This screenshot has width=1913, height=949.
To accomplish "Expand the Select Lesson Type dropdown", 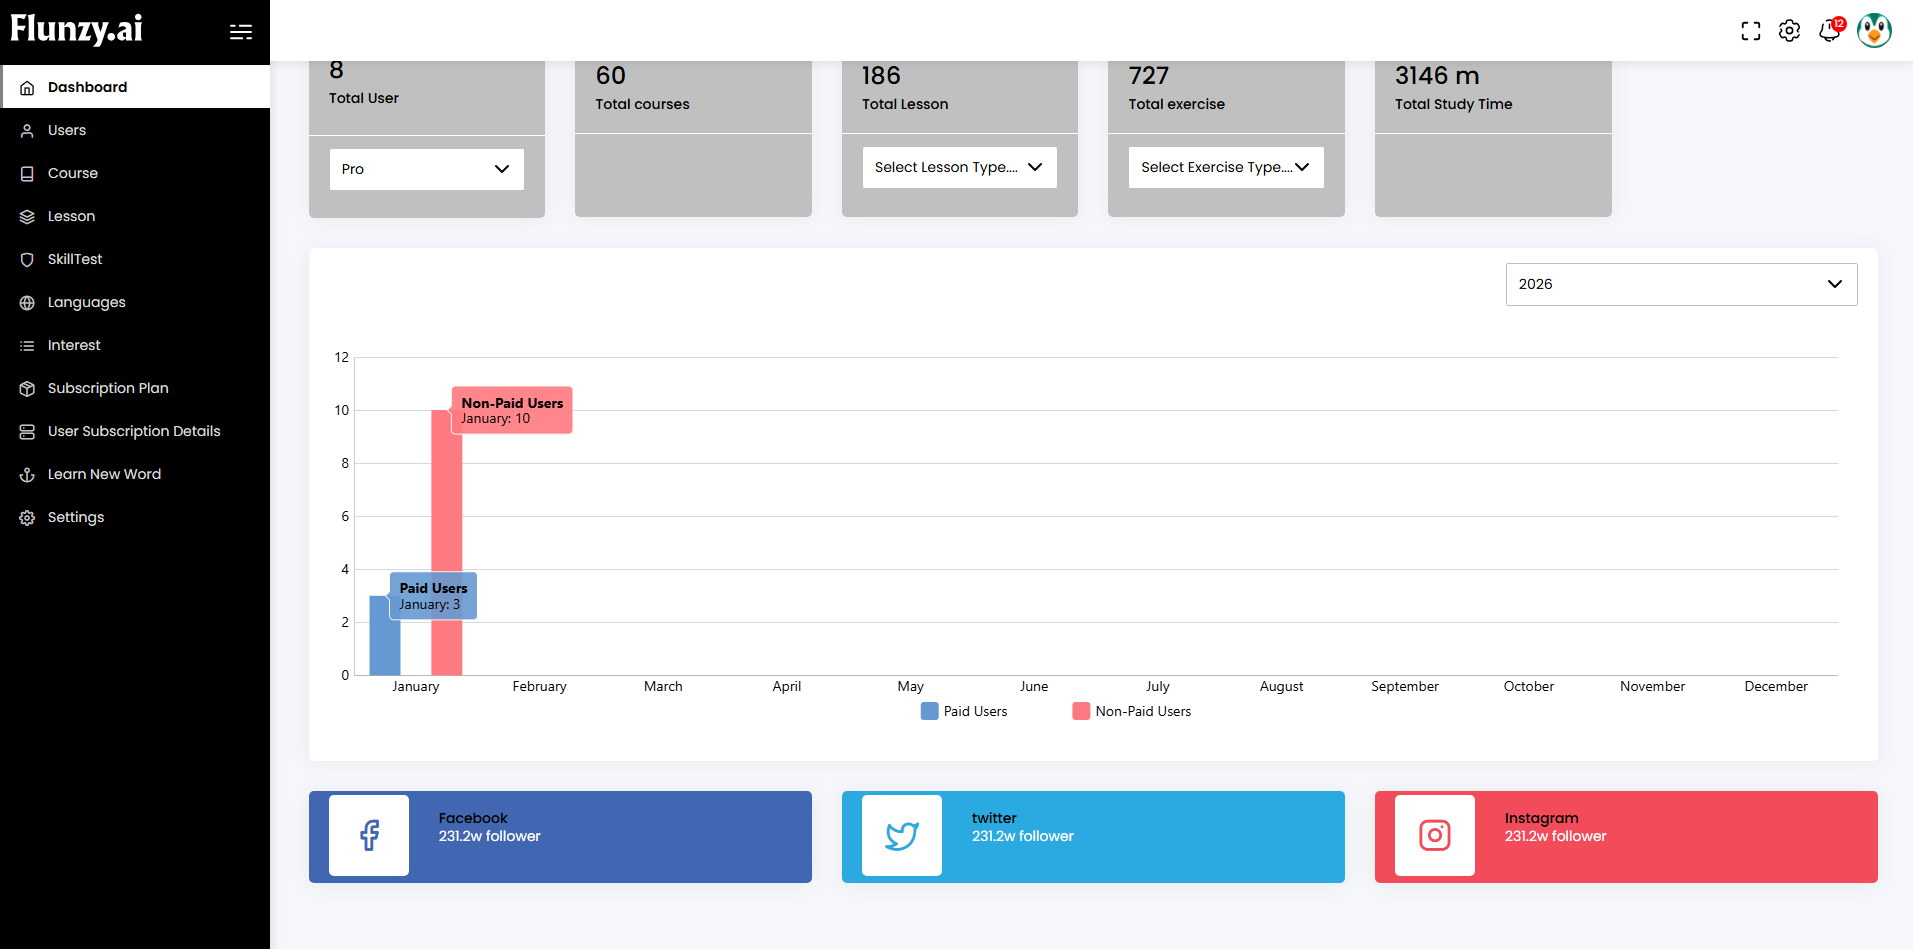I will [x=959, y=167].
